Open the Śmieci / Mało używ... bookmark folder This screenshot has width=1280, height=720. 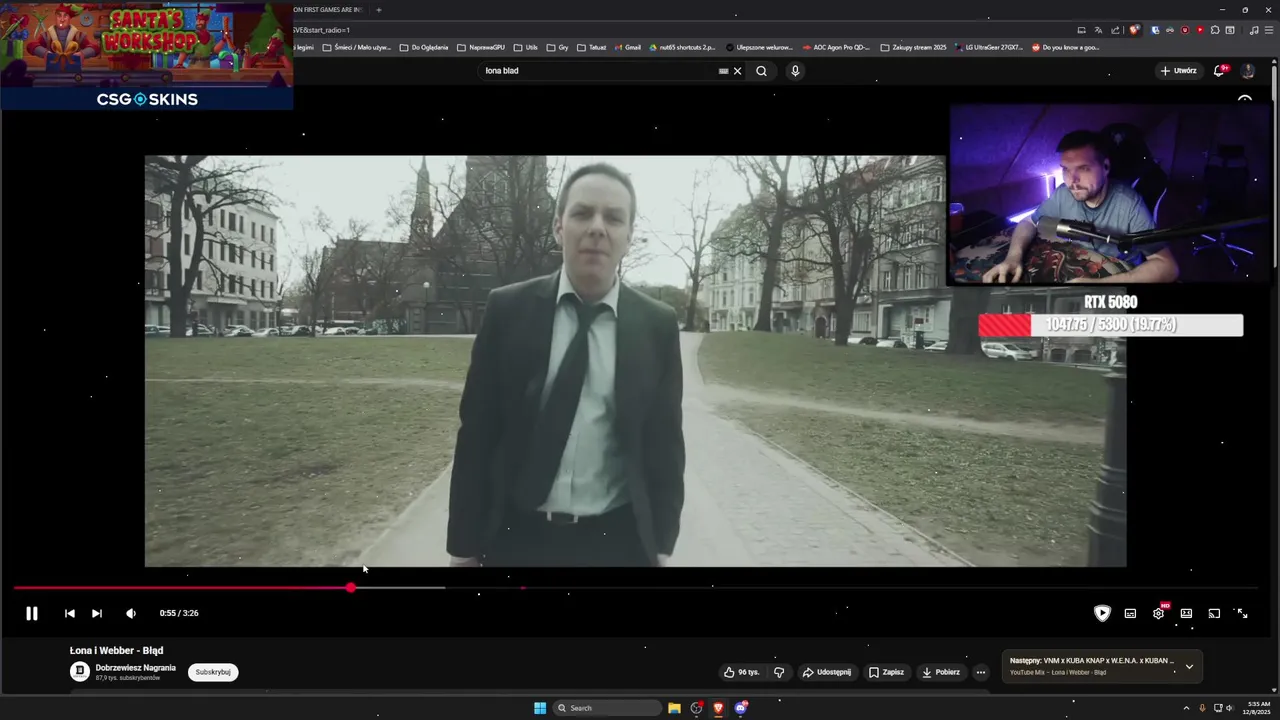tap(356, 47)
